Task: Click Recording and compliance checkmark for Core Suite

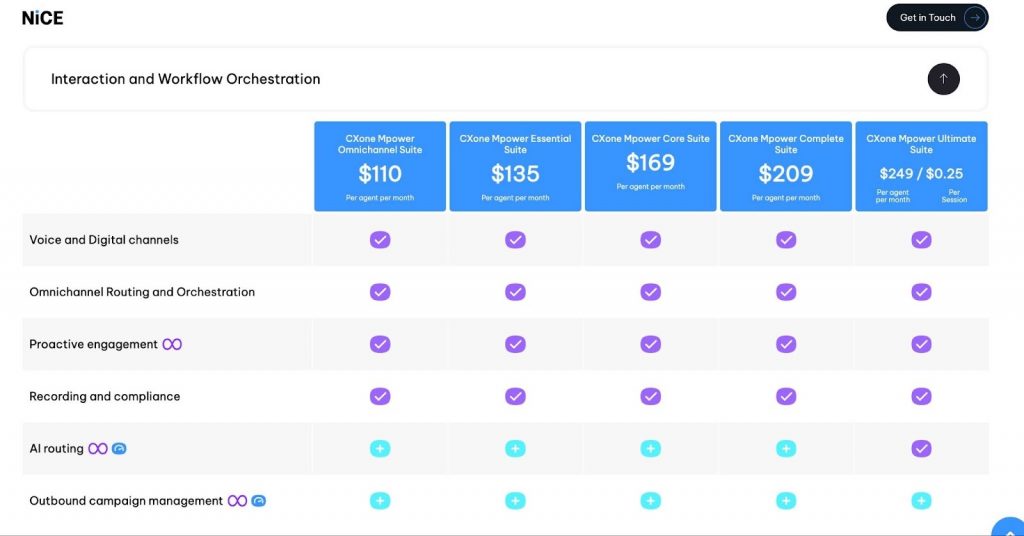Action: click(651, 396)
